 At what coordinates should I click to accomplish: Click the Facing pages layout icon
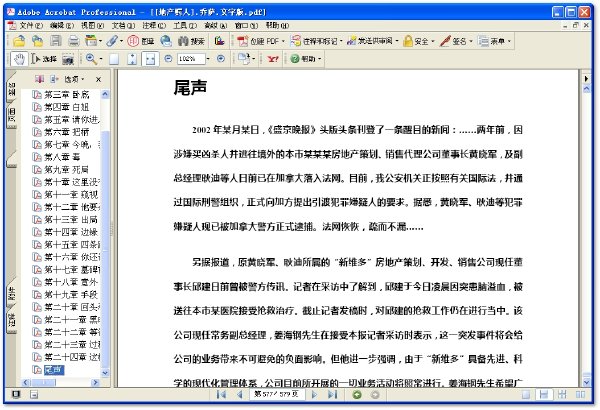tap(580, 394)
